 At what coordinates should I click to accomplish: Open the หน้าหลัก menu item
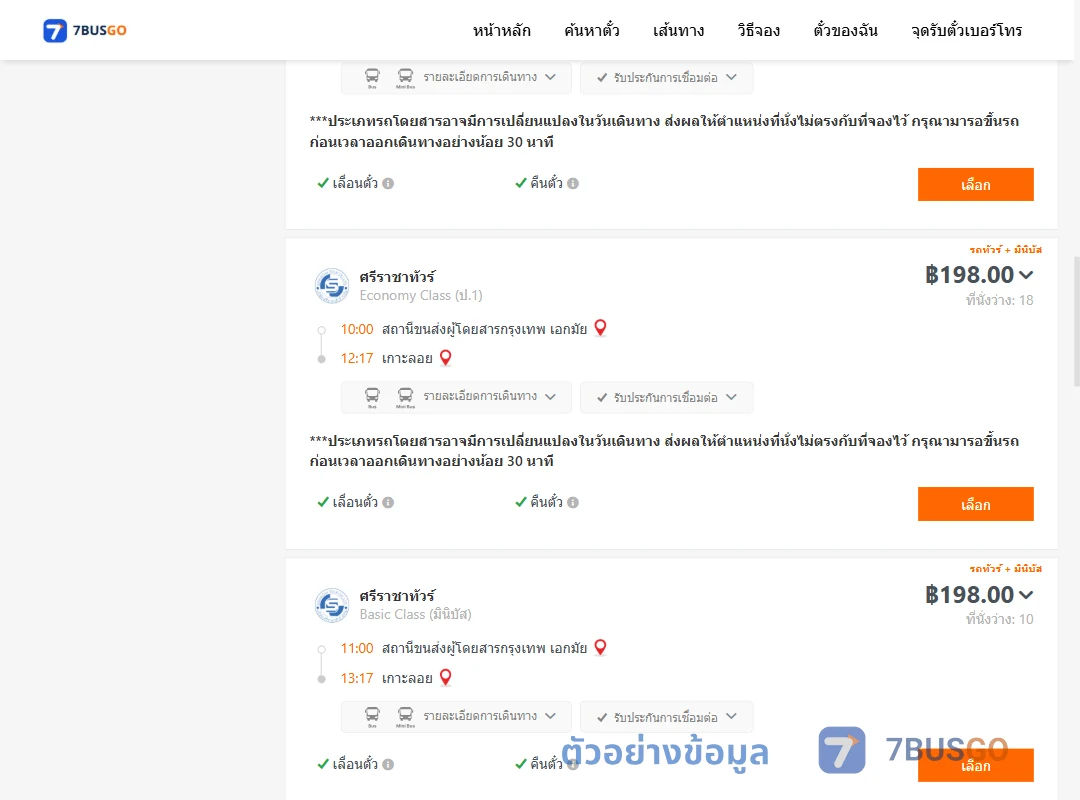(x=501, y=30)
